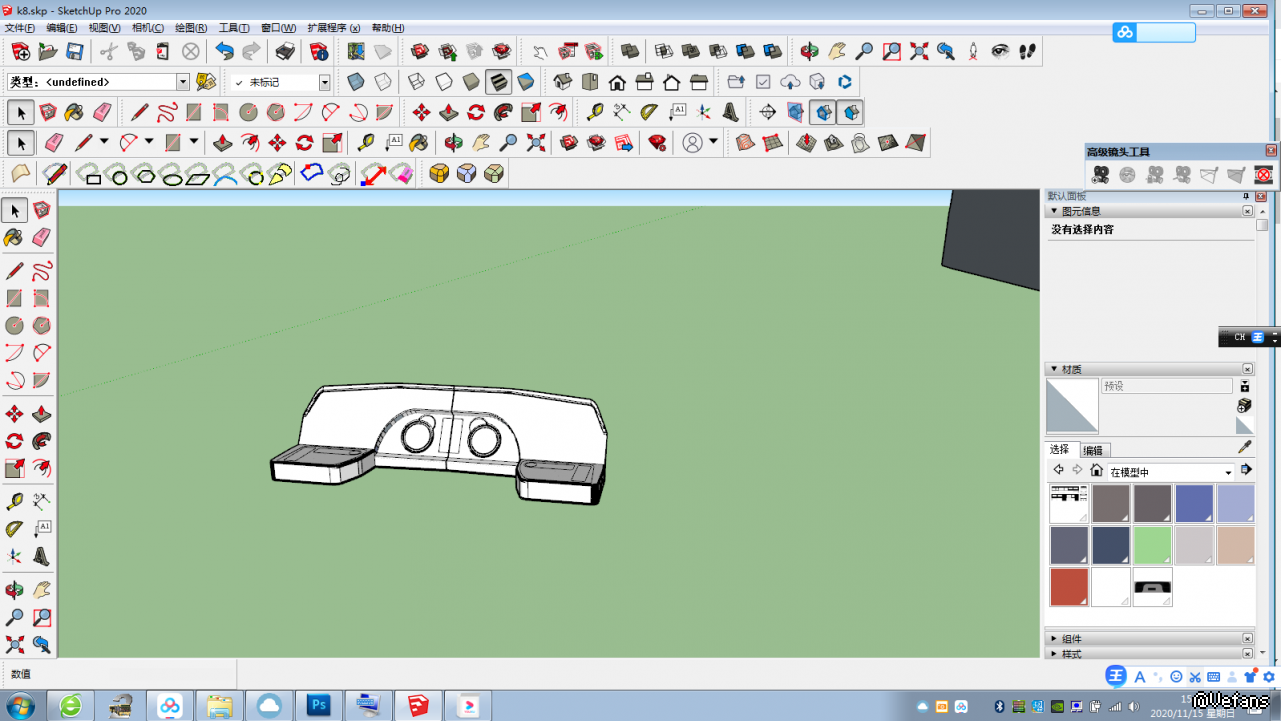The width and height of the screenshot is (1281, 721).
Task: Open the 类型 undefined dropdown
Action: [183, 82]
